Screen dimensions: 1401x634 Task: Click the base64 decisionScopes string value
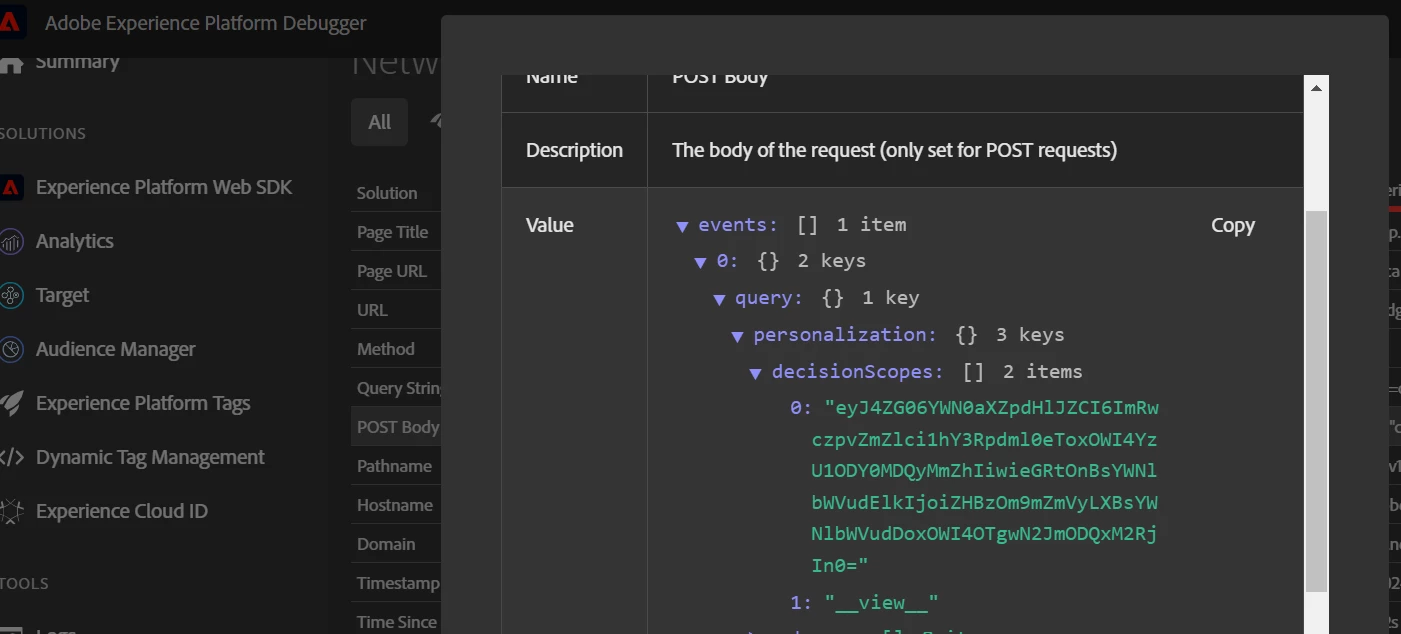point(985,487)
